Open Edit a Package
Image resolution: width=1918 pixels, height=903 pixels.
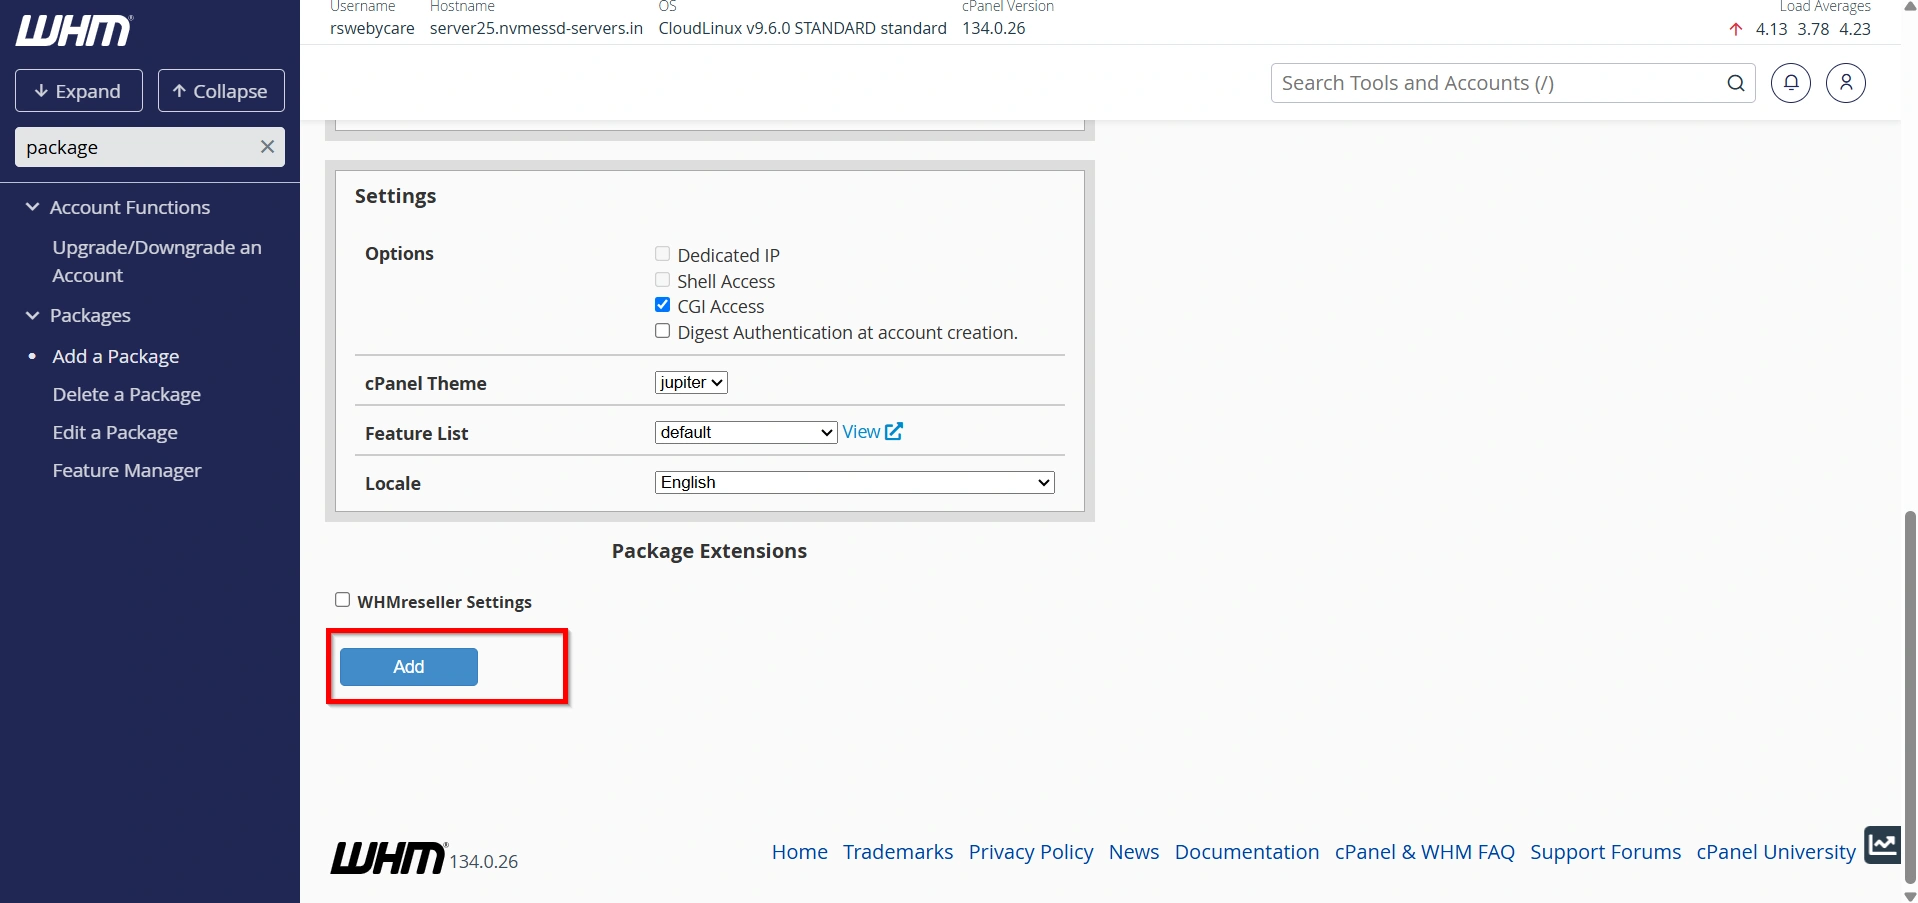coord(115,432)
